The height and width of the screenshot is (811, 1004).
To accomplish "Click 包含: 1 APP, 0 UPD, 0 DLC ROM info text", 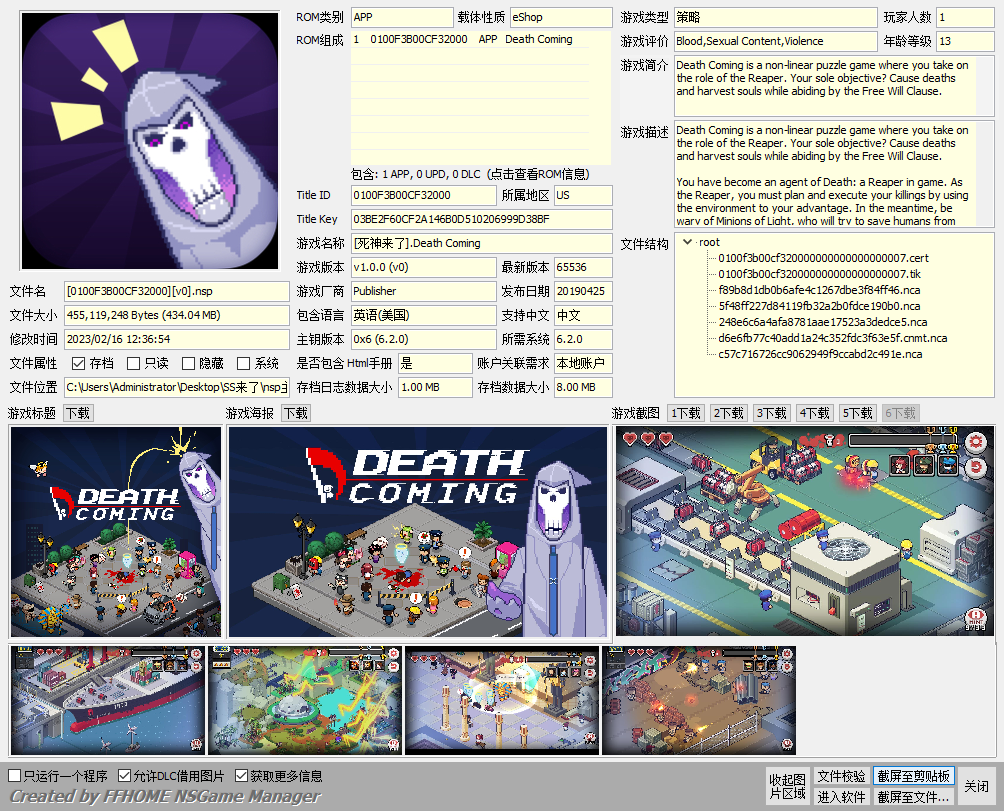I will point(470,174).
